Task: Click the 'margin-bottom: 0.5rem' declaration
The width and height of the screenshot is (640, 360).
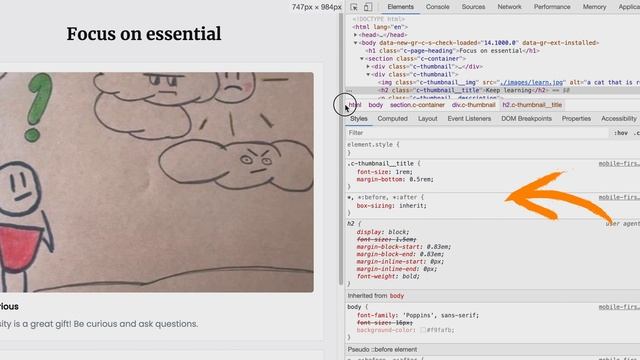Action: pyautogui.click(x=395, y=180)
